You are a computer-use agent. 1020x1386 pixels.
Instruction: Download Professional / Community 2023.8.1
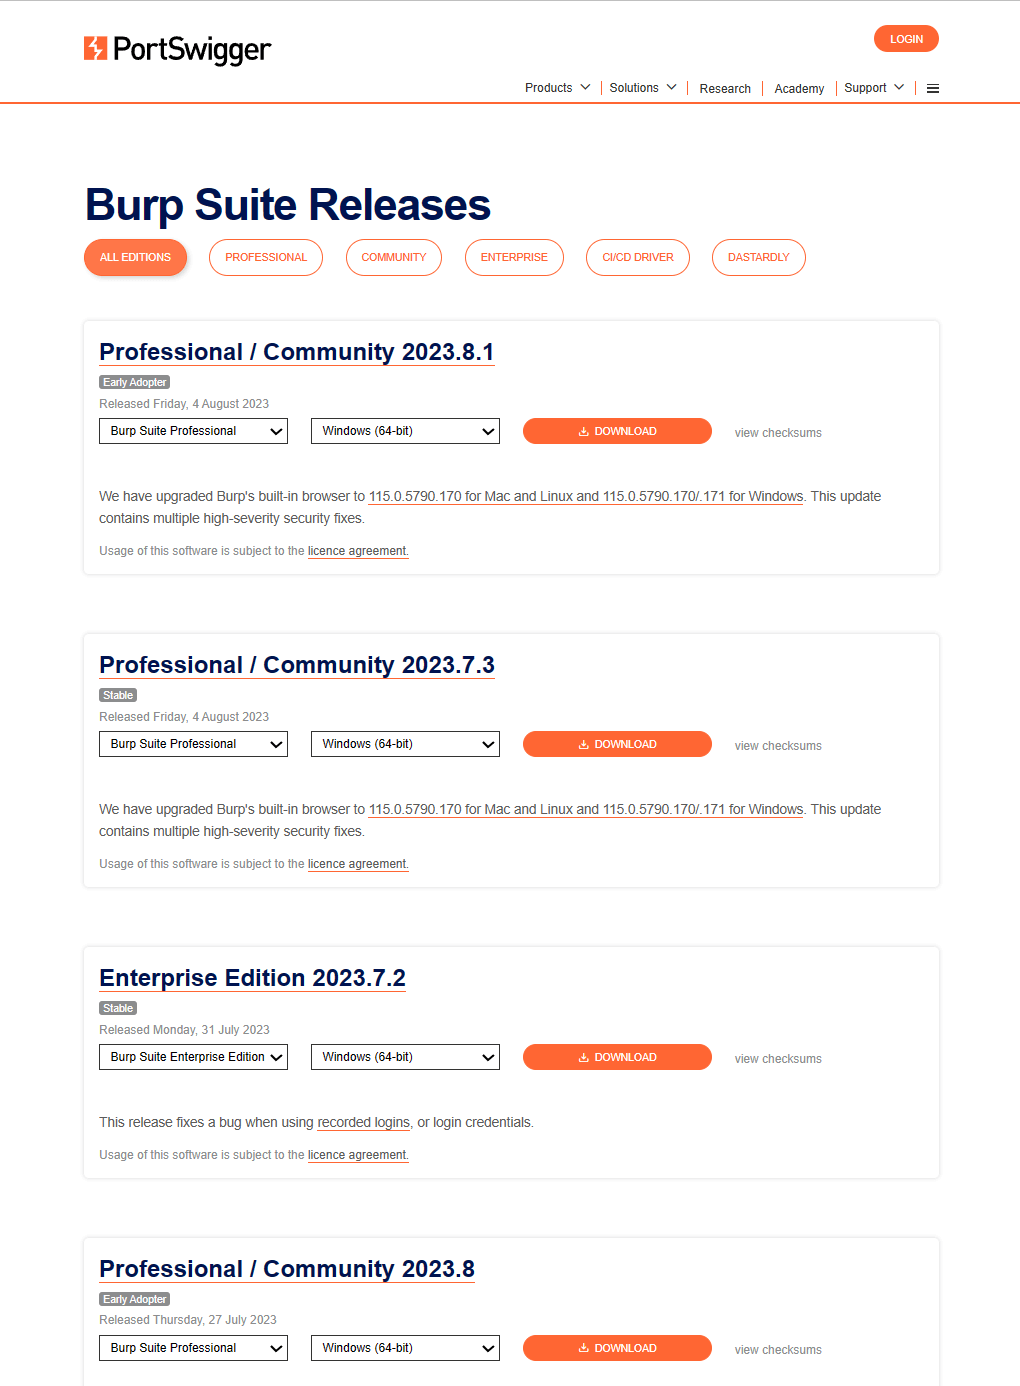click(x=616, y=431)
